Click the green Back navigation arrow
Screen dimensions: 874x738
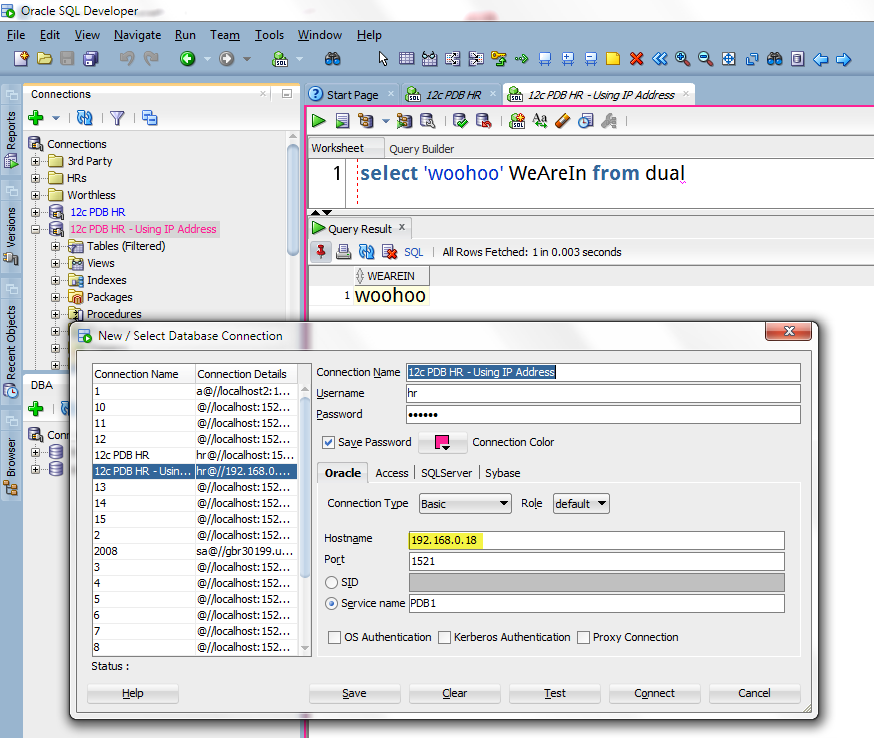(187, 59)
